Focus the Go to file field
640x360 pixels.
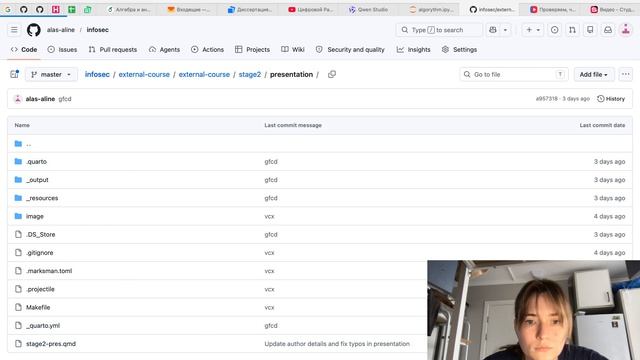click(x=514, y=74)
